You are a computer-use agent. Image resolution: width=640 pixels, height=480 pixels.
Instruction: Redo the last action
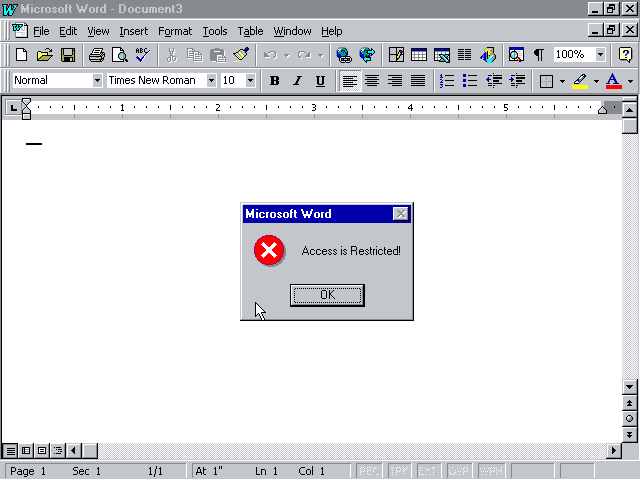[304, 55]
